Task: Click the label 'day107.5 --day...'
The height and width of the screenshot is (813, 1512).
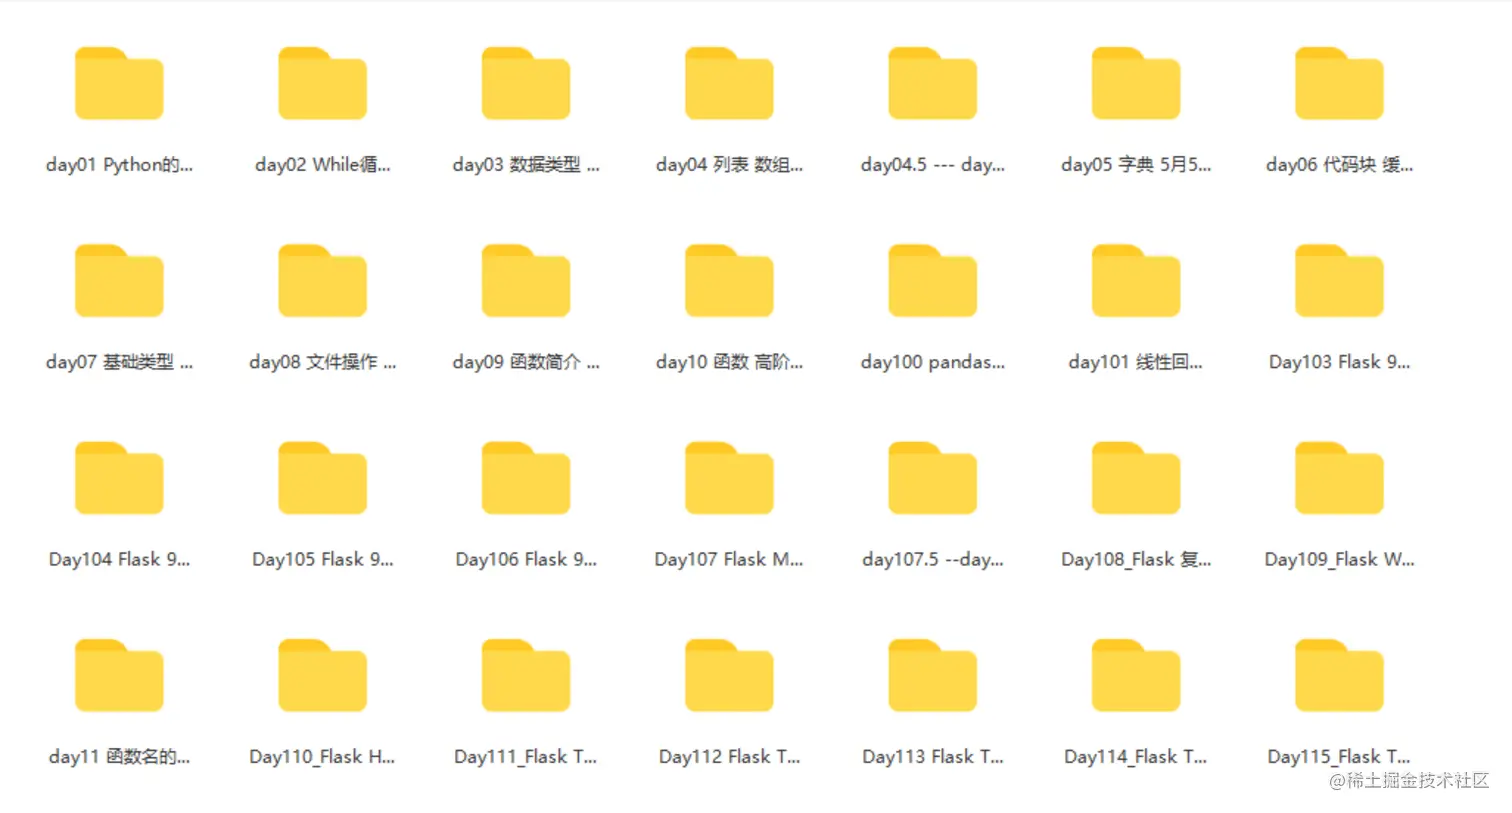Action: [x=933, y=559]
